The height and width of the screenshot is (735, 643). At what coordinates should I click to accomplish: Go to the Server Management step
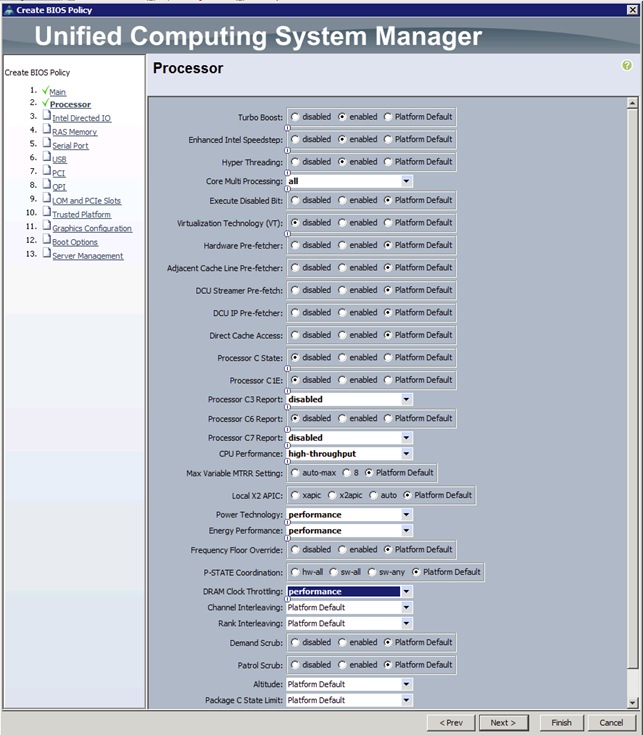point(88,256)
